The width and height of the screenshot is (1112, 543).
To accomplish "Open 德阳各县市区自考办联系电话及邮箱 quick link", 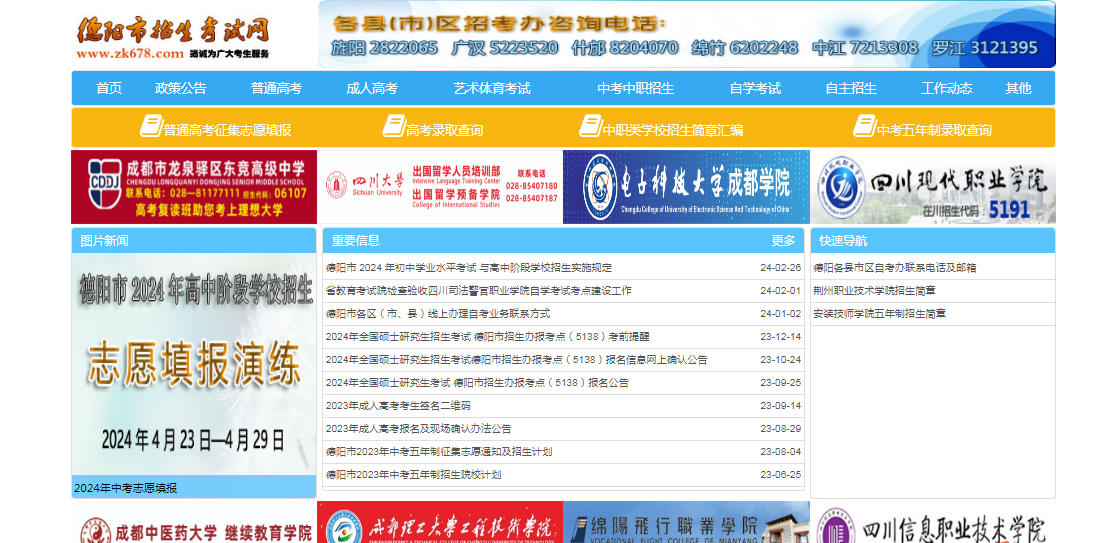I will point(895,268).
